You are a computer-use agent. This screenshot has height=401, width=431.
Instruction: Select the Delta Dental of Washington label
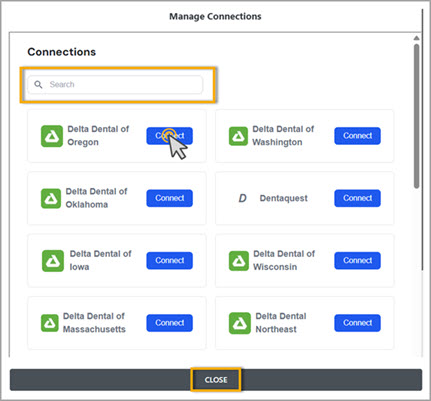pos(283,136)
